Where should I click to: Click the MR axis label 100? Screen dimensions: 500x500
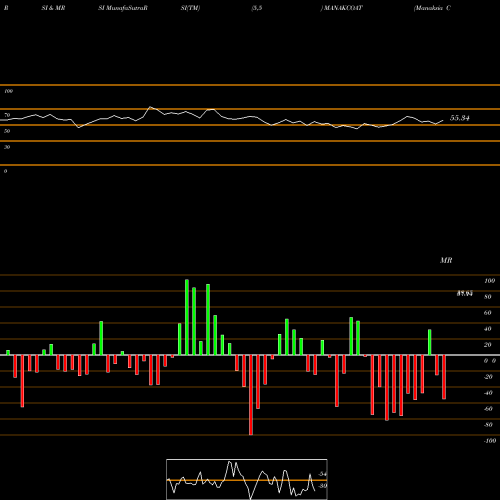pos(489,281)
